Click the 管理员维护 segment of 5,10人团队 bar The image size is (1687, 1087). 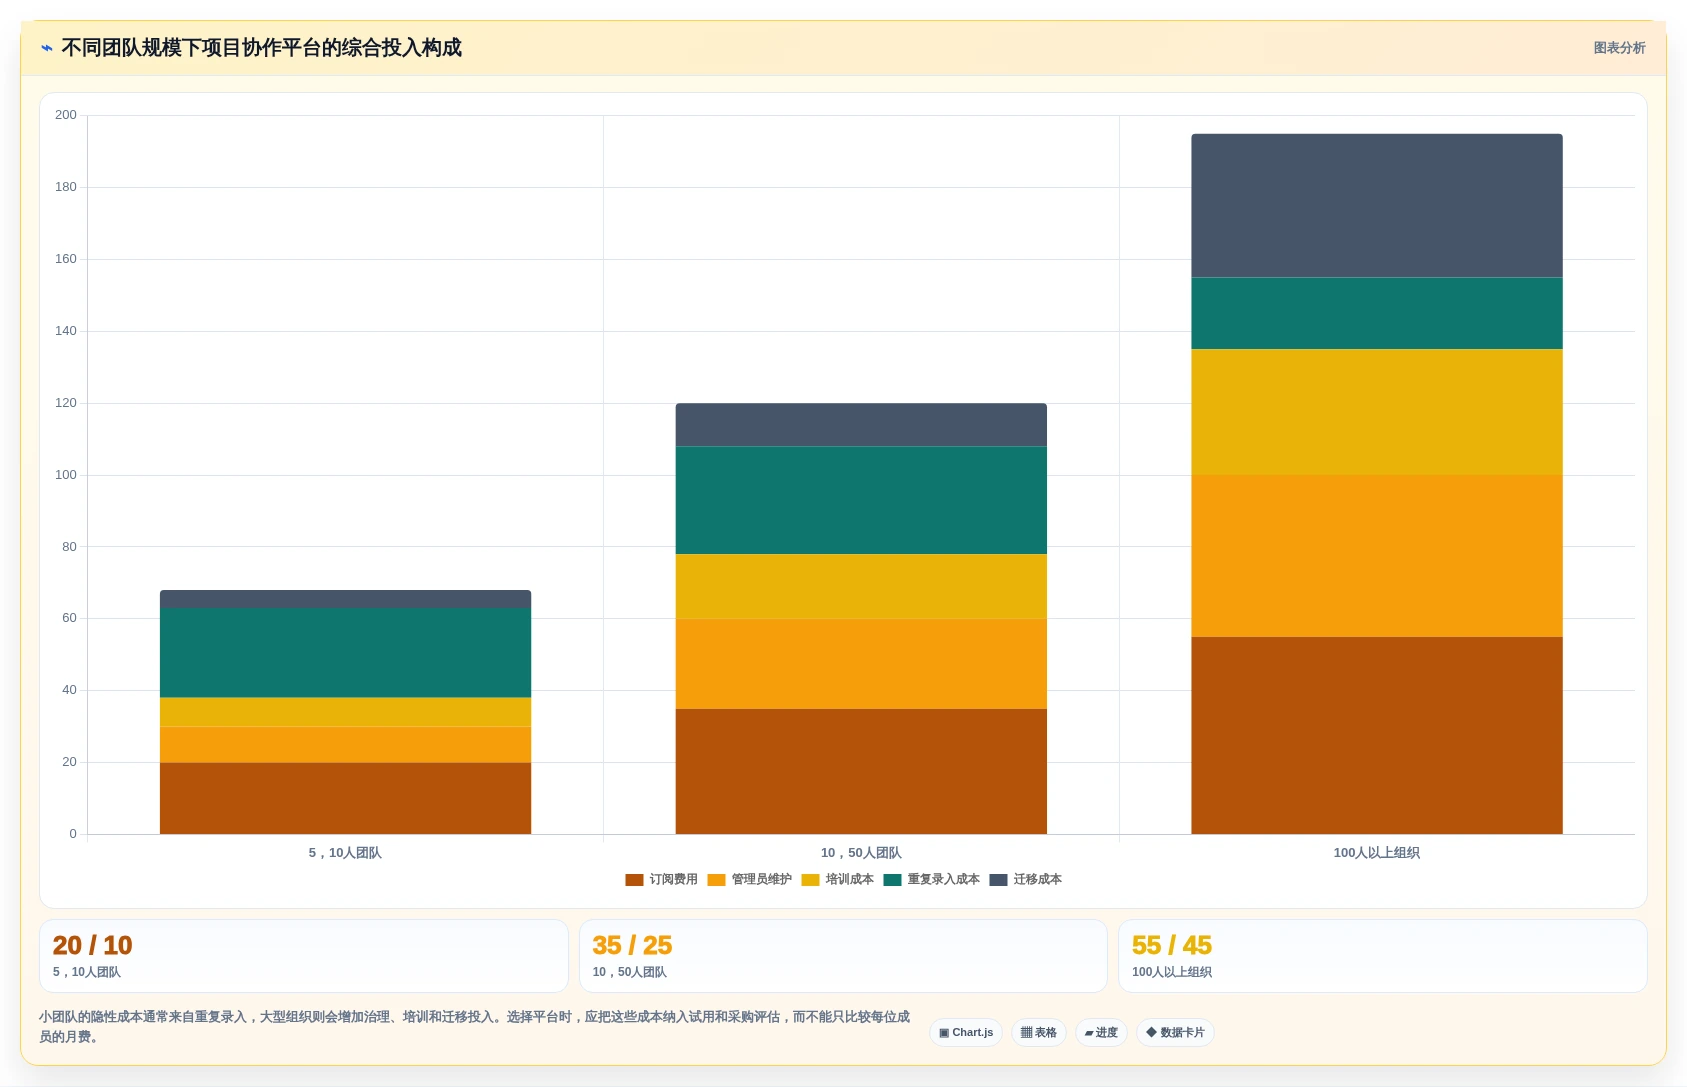pos(345,745)
